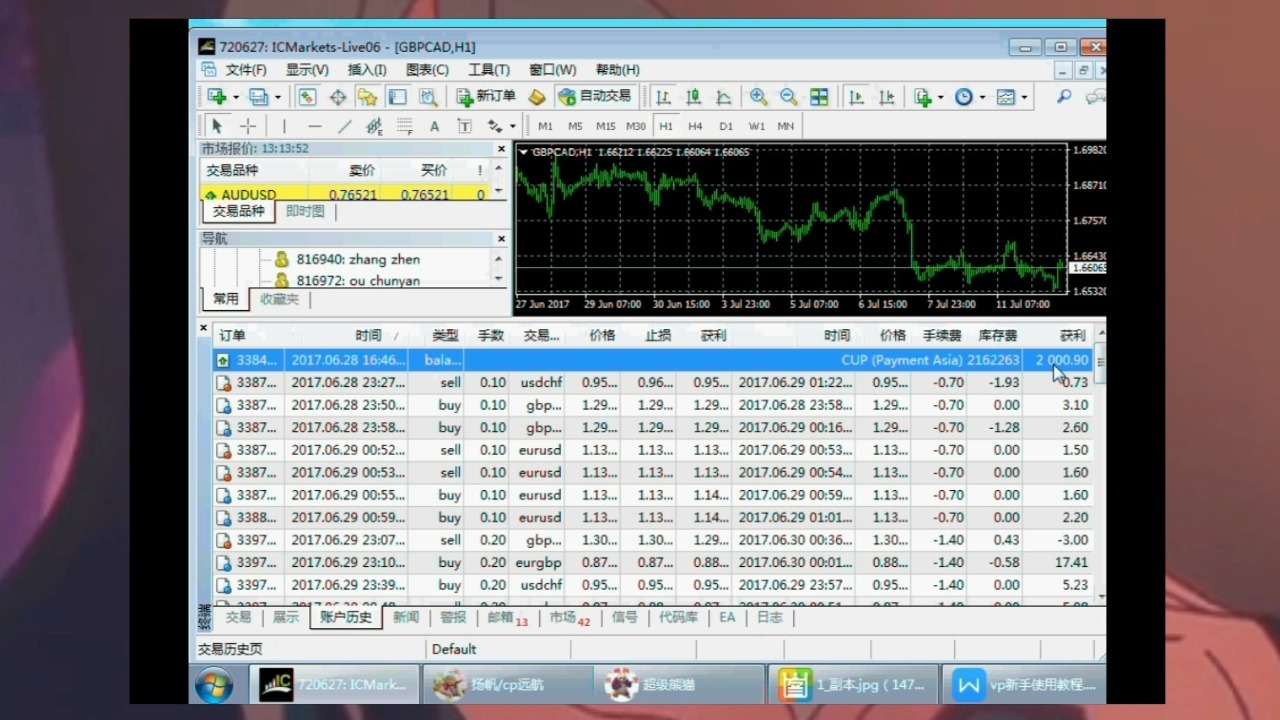Toggle the Terminal panel icon
Screen dimensions: 1280x720
point(397,97)
